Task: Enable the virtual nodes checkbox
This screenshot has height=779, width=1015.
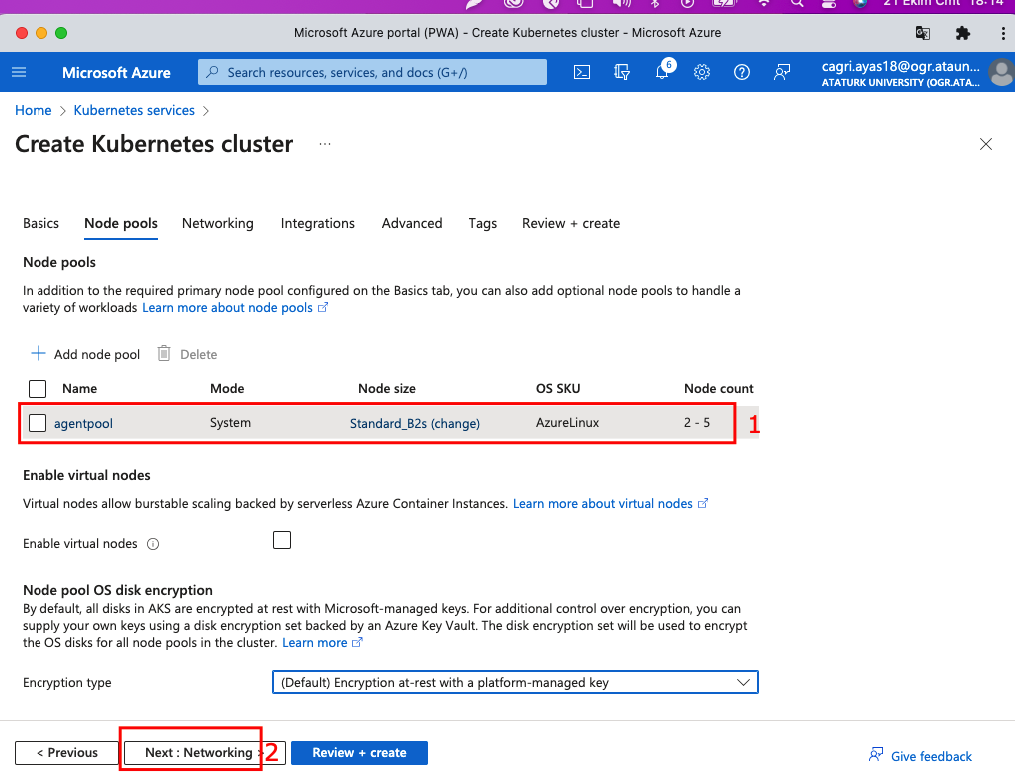Action: 282,541
